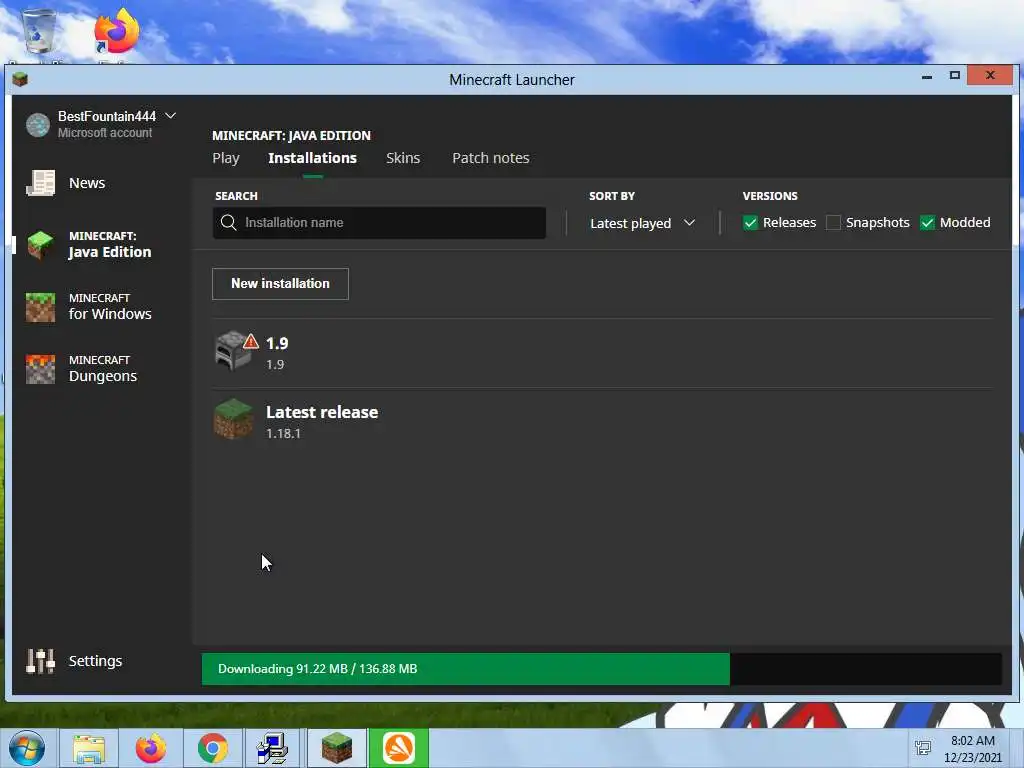Image resolution: width=1024 pixels, height=768 pixels.
Task: Switch to Minecraft Launcher in taskbar
Action: click(337, 748)
